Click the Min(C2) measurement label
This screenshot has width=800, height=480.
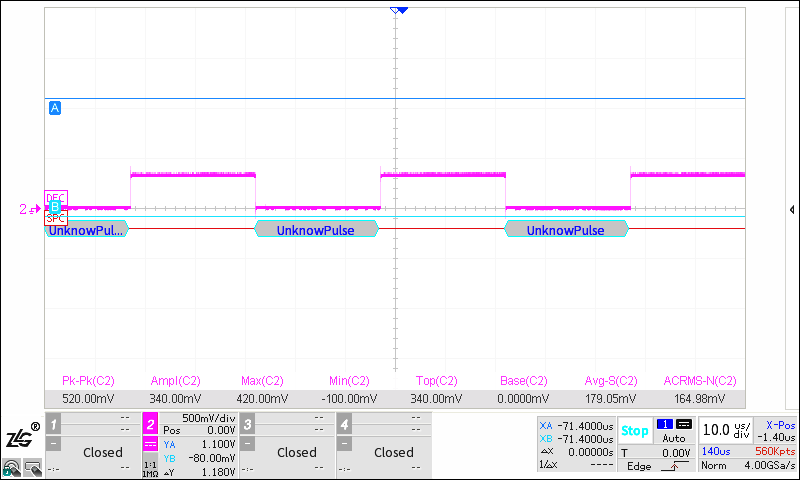point(349,381)
